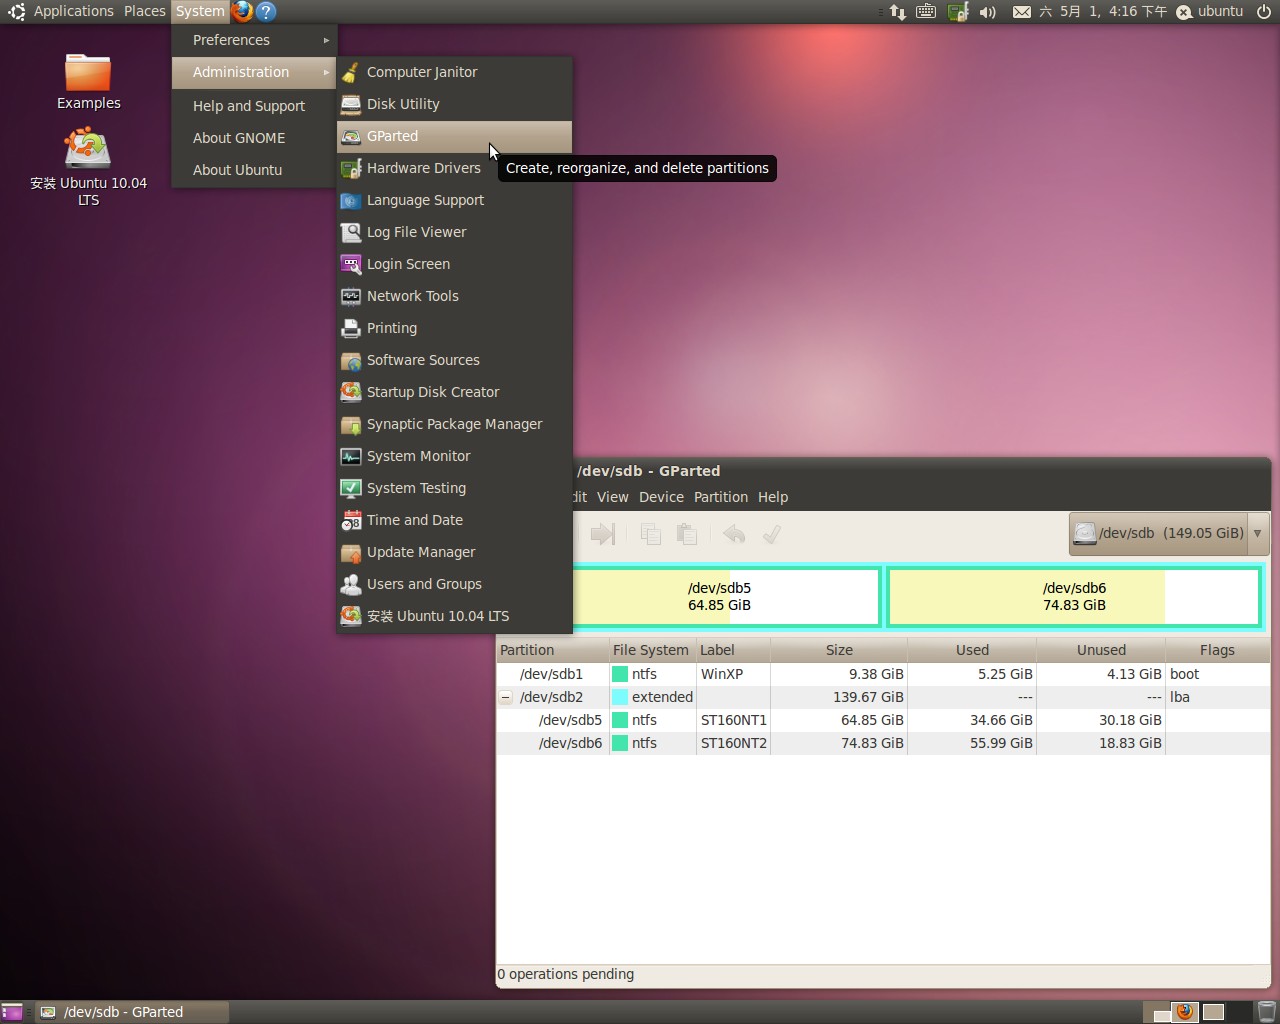The image size is (1280, 1024).
Task: Open Startup Disk Creator entry
Action: [454, 392]
